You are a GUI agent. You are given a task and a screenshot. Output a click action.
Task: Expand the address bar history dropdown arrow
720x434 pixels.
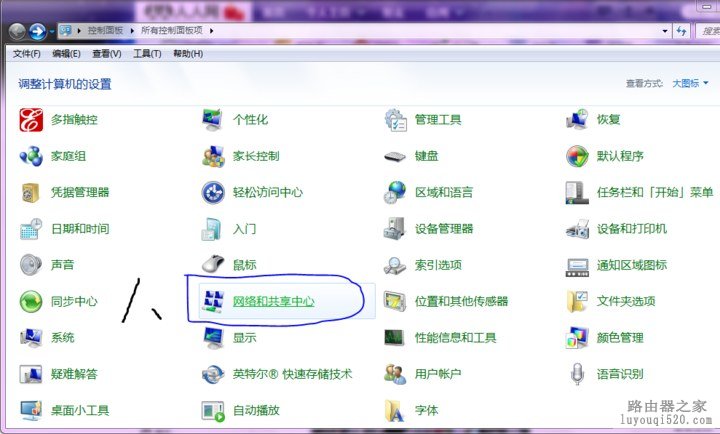666,31
